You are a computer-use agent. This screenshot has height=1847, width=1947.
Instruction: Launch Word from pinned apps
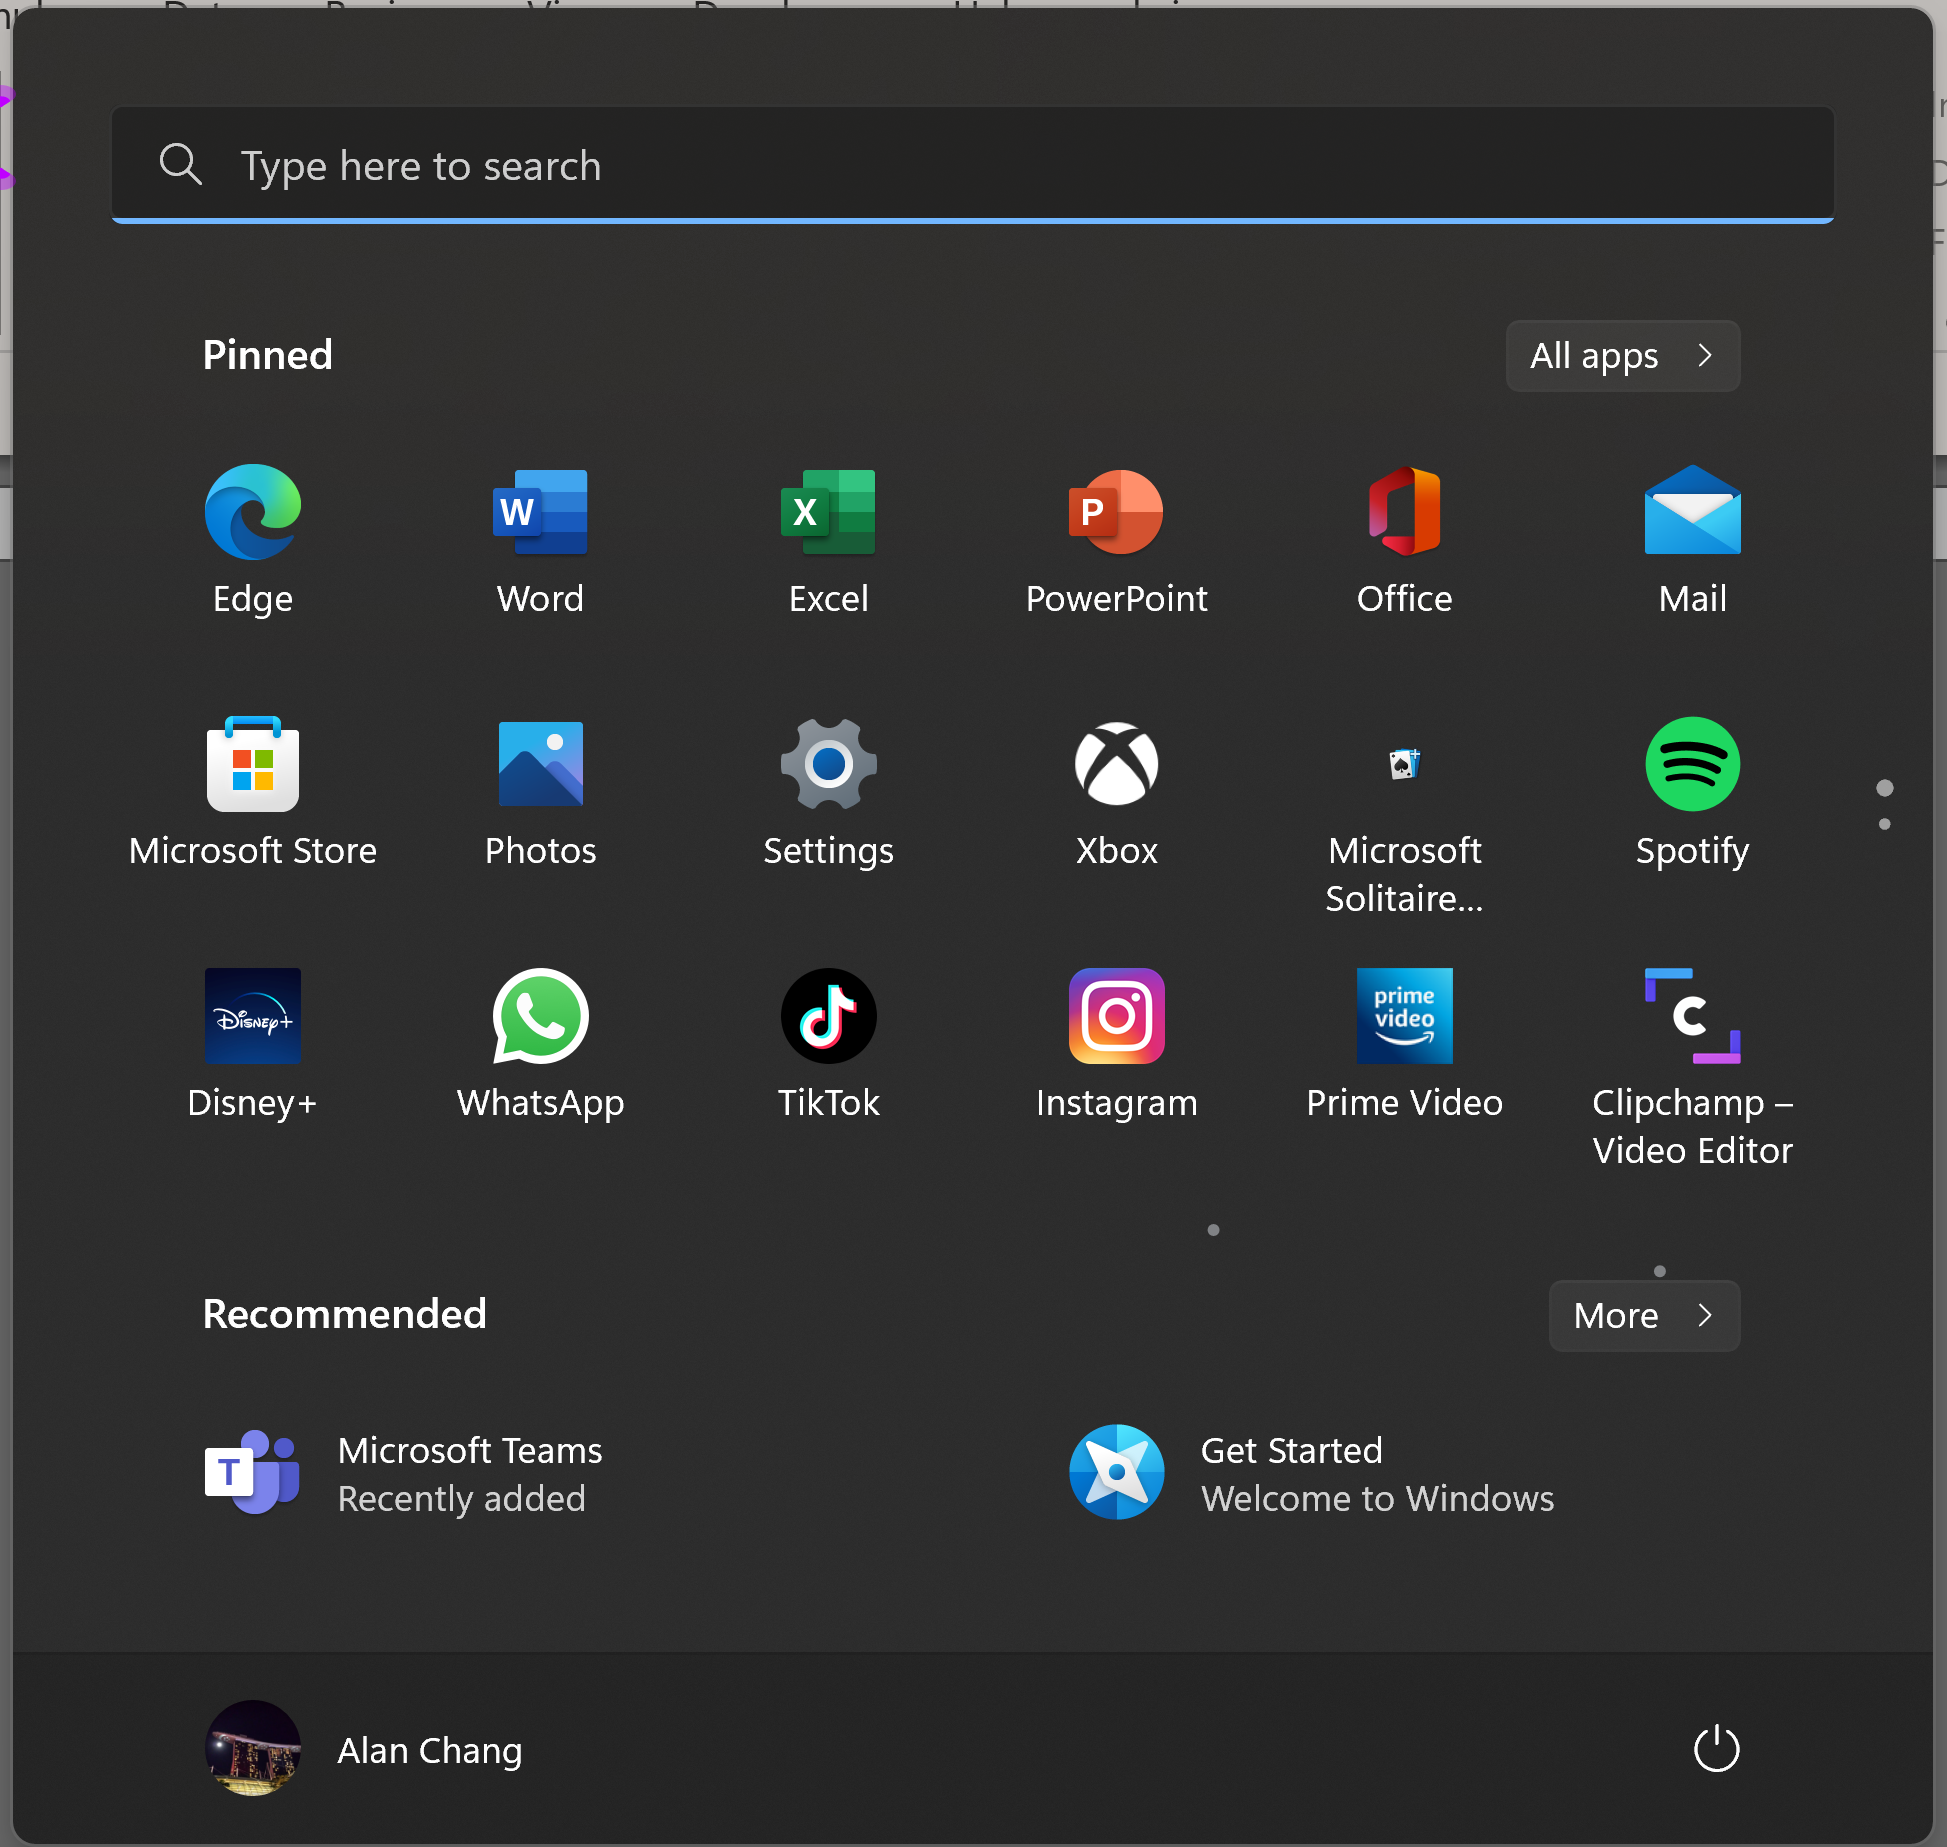pos(540,512)
